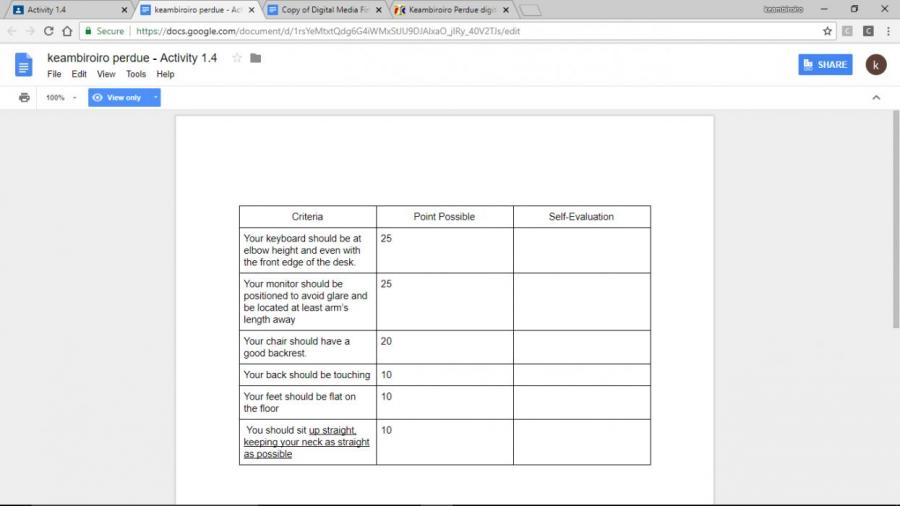Open the account avatar 'k'
Viewport: 900px width, 506px height.
[875, 65]
